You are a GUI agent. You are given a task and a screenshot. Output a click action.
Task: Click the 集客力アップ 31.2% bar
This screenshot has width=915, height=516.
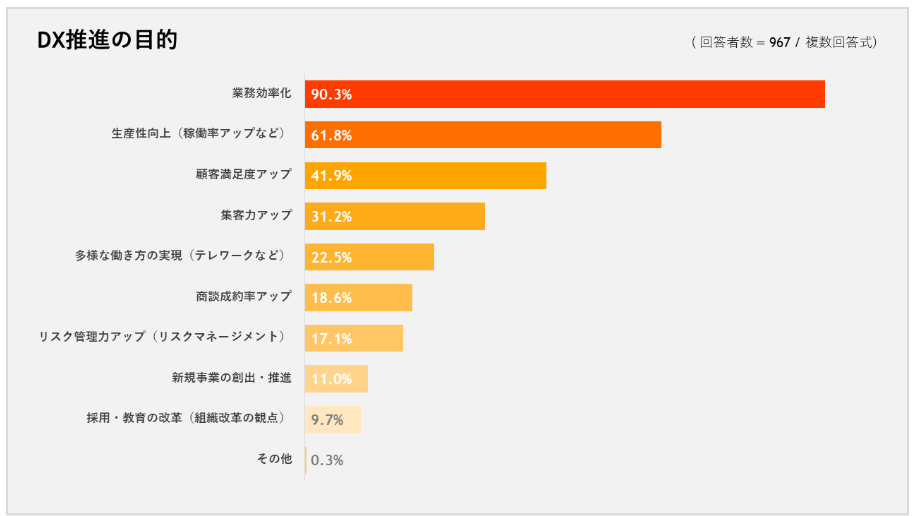tap(395, 216)
